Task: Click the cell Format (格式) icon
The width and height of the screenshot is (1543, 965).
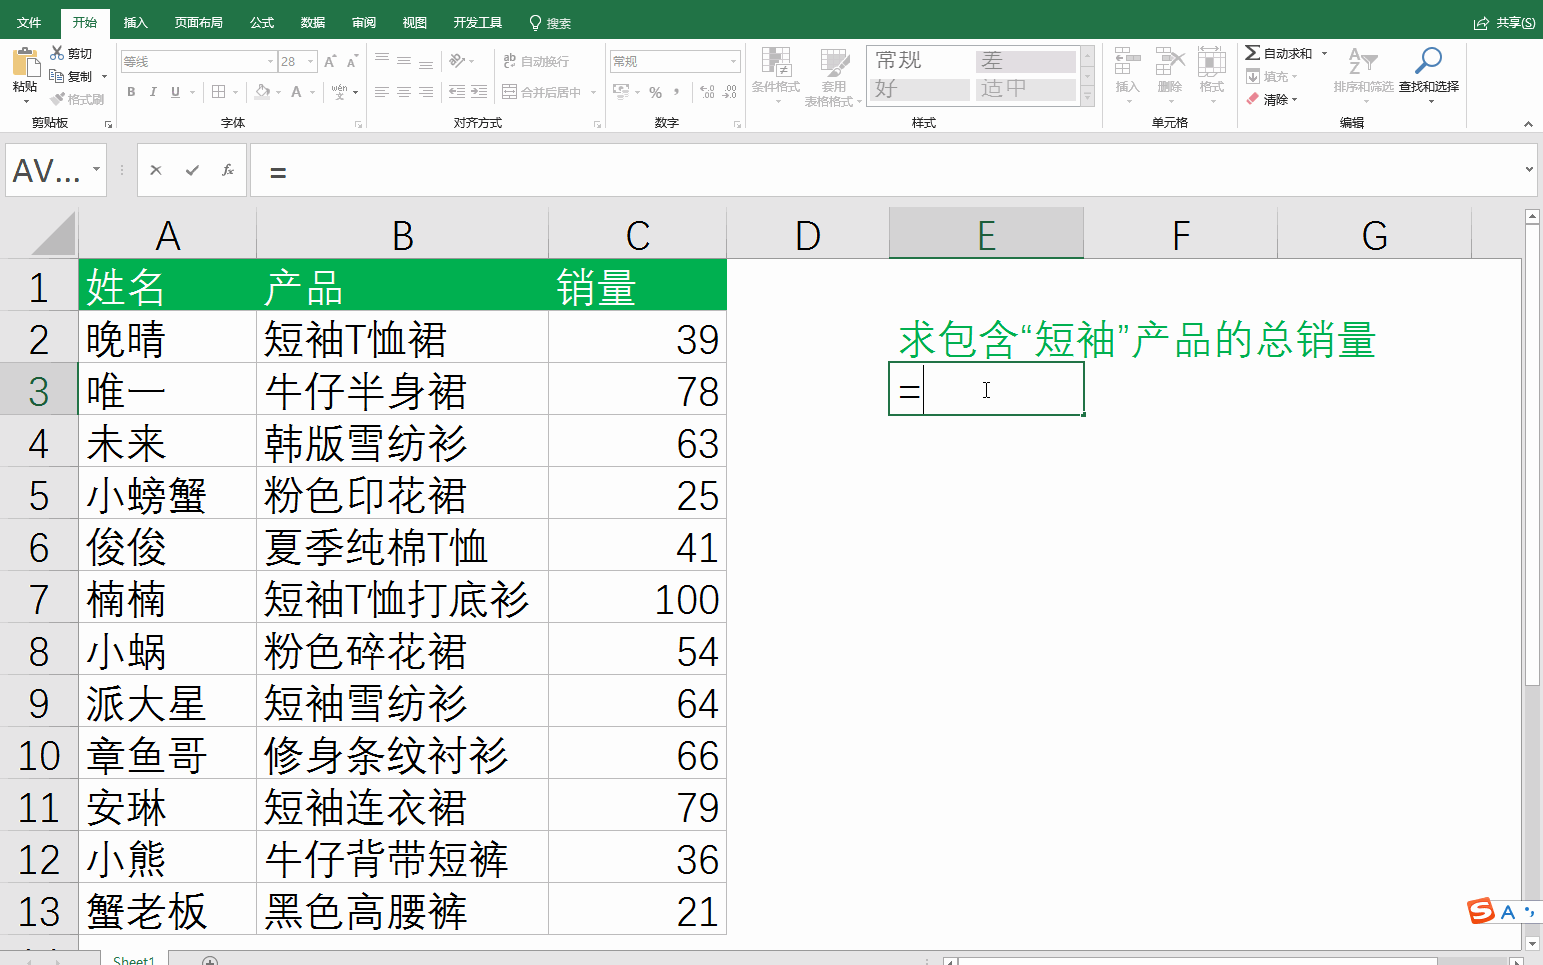Action: pyautogui.click(x=1212, y=62)
